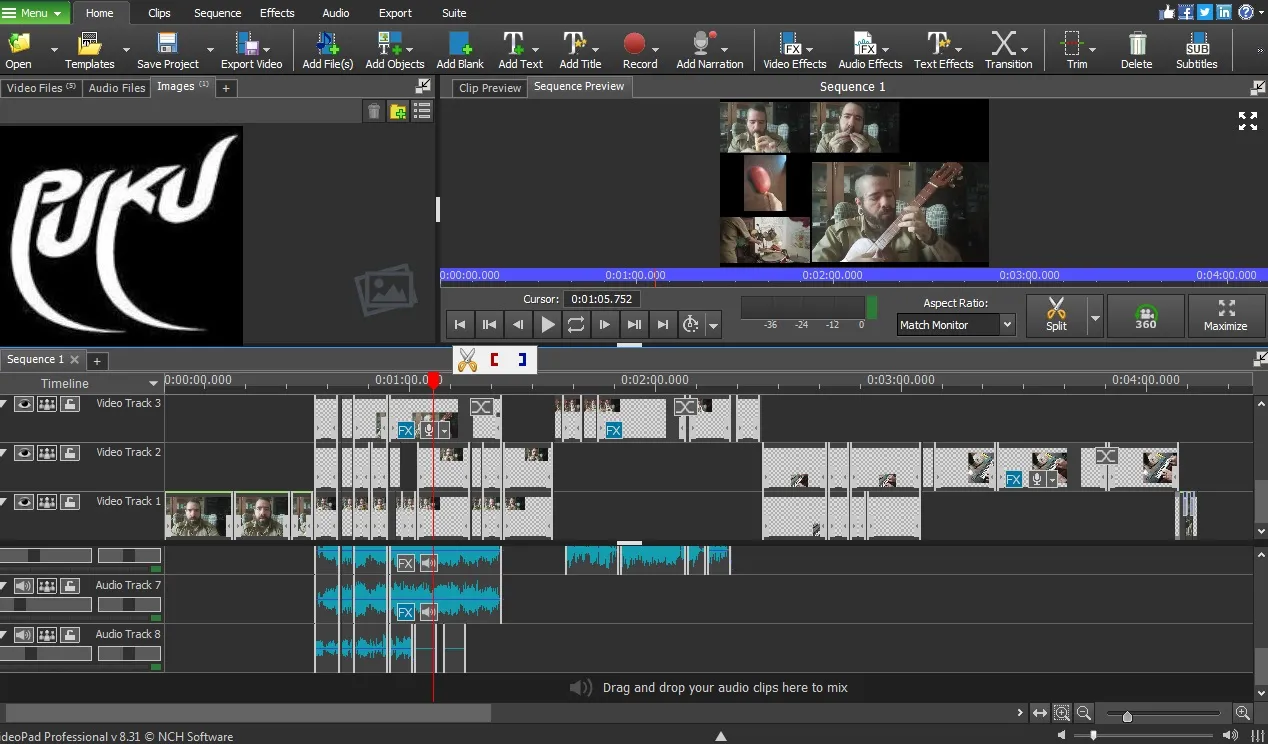Click the fullscreen icon on Sequence Preview

click(1248, 121)
